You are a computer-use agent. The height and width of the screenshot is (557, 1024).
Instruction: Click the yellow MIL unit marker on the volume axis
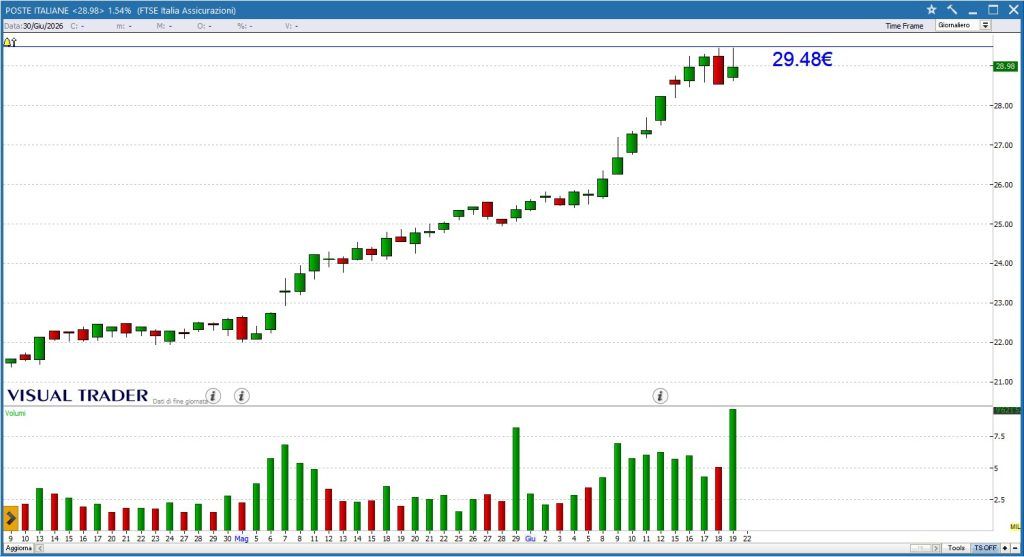pyautogui.click(x=1014, y=526)
